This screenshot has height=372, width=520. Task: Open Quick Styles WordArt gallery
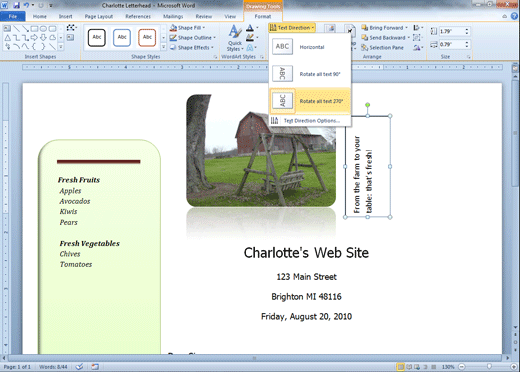pyautogui.click(x=235, y=38)
